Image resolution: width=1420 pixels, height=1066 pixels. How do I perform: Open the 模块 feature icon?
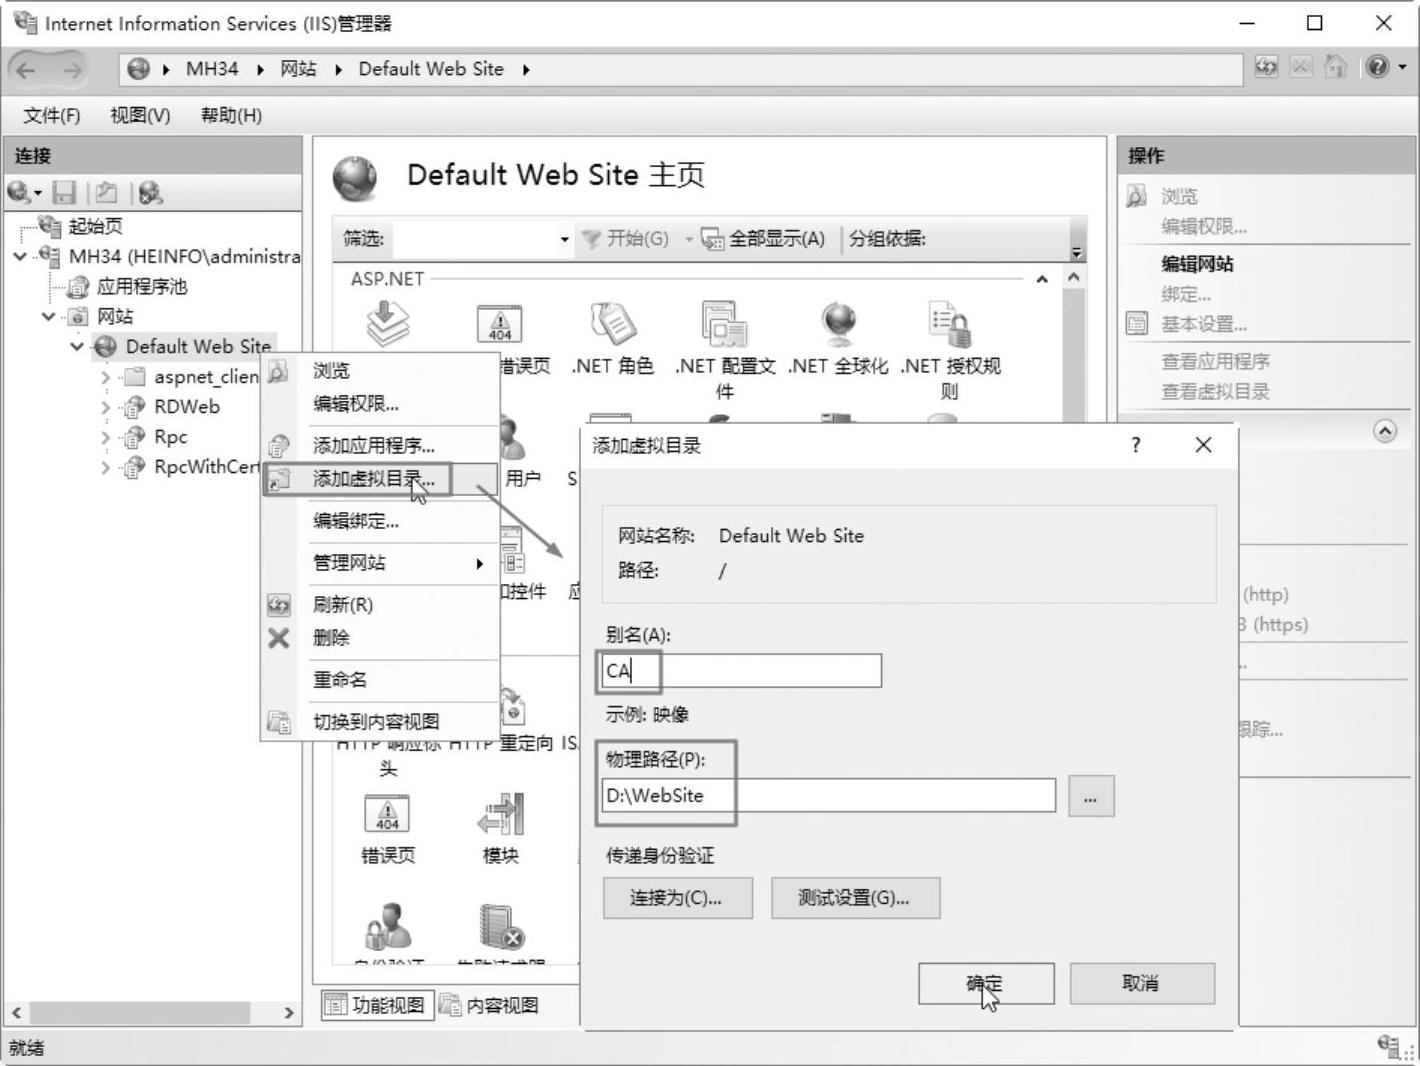(x=500, y=816)
